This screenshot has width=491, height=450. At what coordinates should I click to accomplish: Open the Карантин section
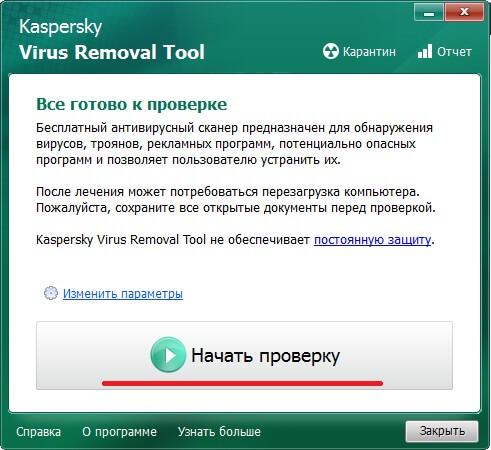coord(359,52)
